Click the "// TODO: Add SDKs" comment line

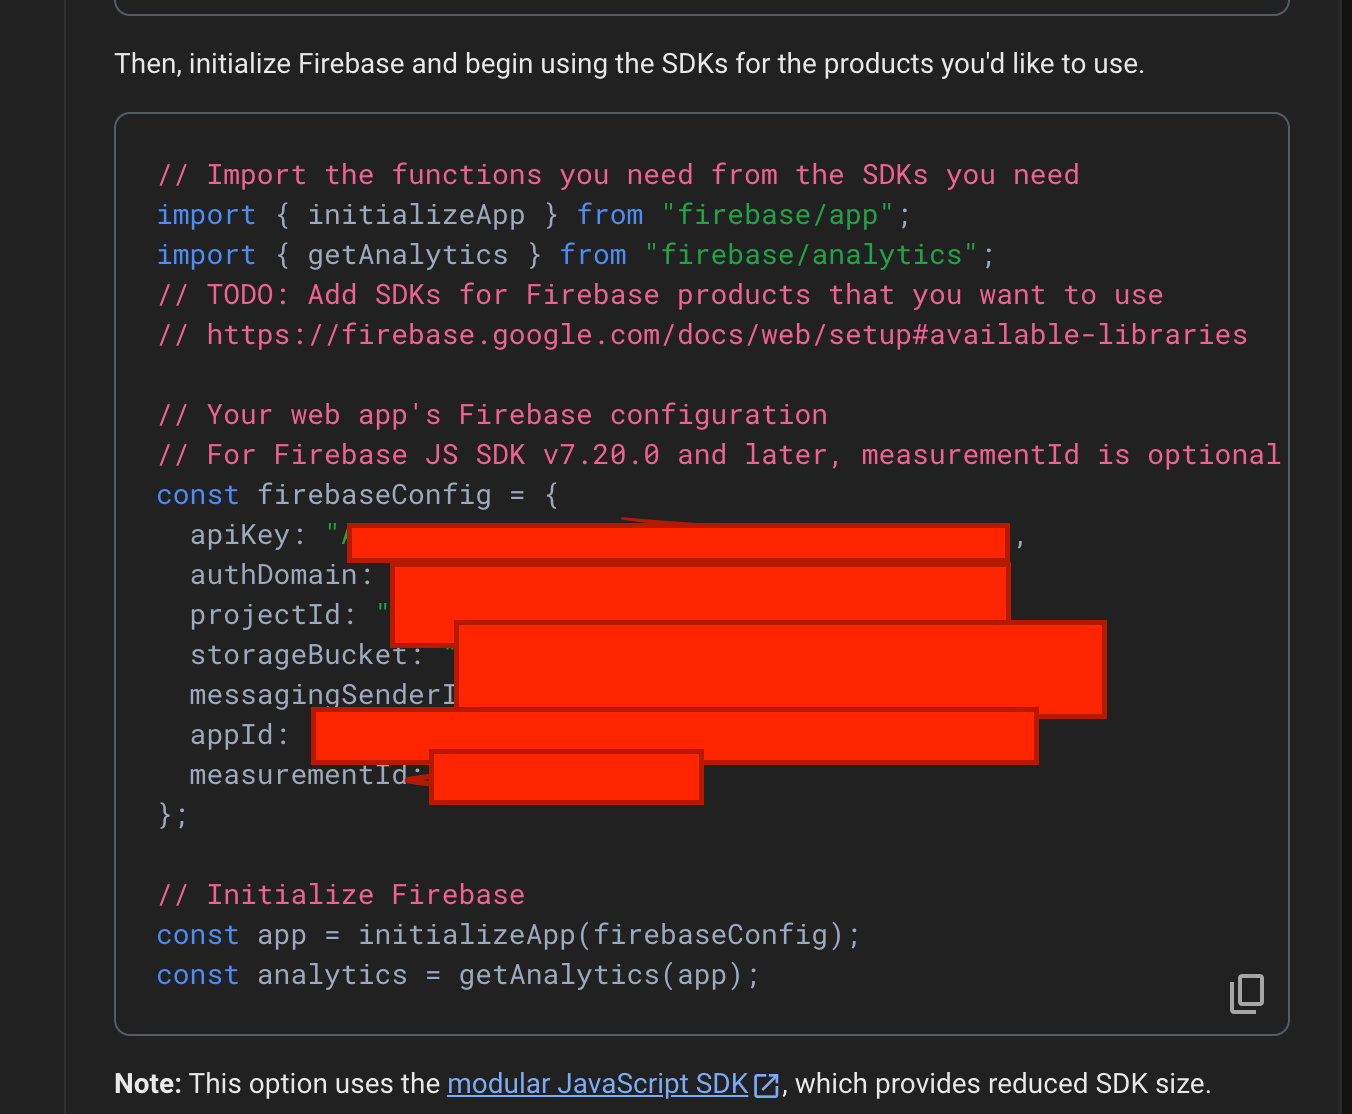point(660,295)
